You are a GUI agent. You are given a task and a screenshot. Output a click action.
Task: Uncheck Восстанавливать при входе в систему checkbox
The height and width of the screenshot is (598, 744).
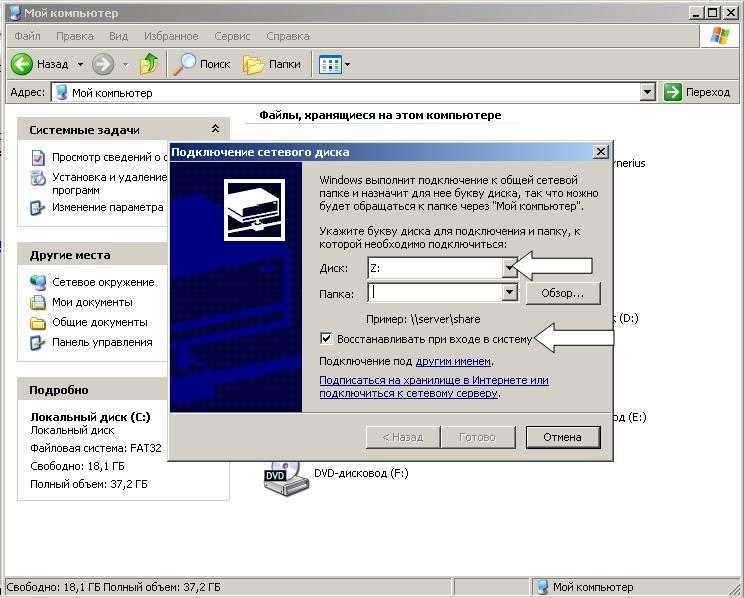click(326, 338)
